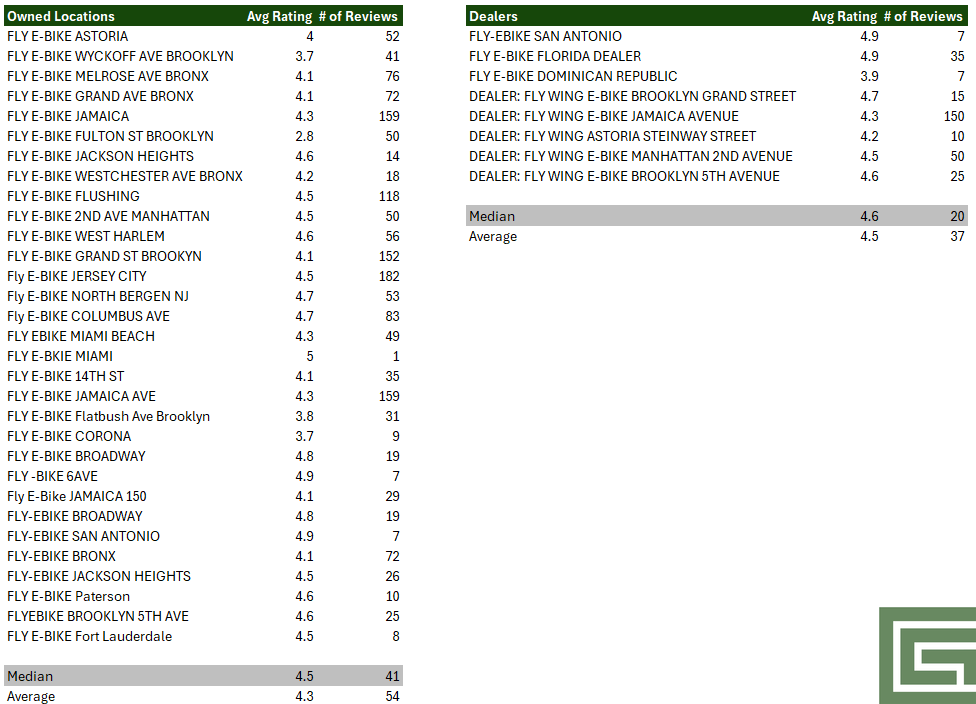Select FLY EBIKE MIAMI BEACH cell
The height and width of the screenshot is (704, 976).
81,336
